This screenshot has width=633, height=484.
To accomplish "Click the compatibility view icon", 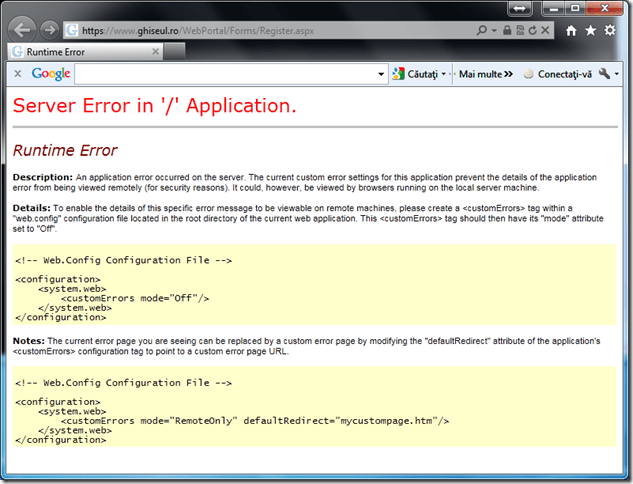I will point(522,31).
